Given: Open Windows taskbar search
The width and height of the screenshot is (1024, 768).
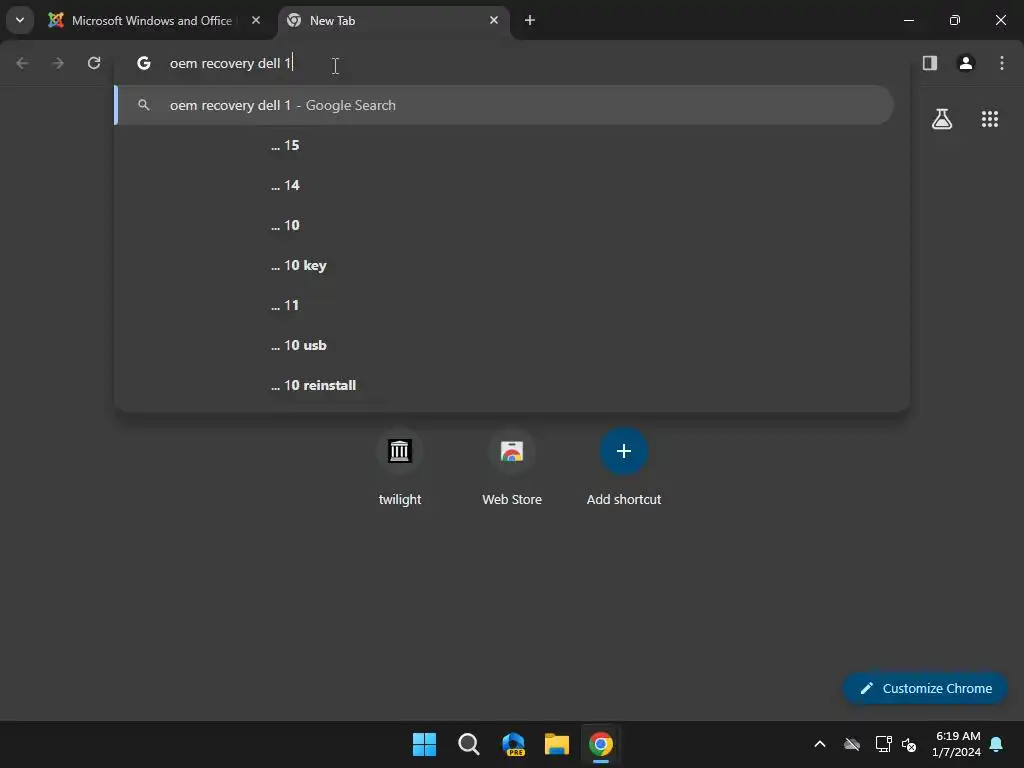Looking at the screenshot, I should point(469,744).
